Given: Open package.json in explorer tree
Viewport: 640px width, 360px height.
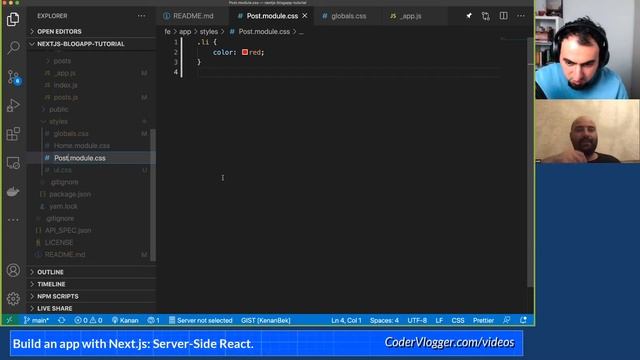Looking at the screenshot, I should (70, 194).
